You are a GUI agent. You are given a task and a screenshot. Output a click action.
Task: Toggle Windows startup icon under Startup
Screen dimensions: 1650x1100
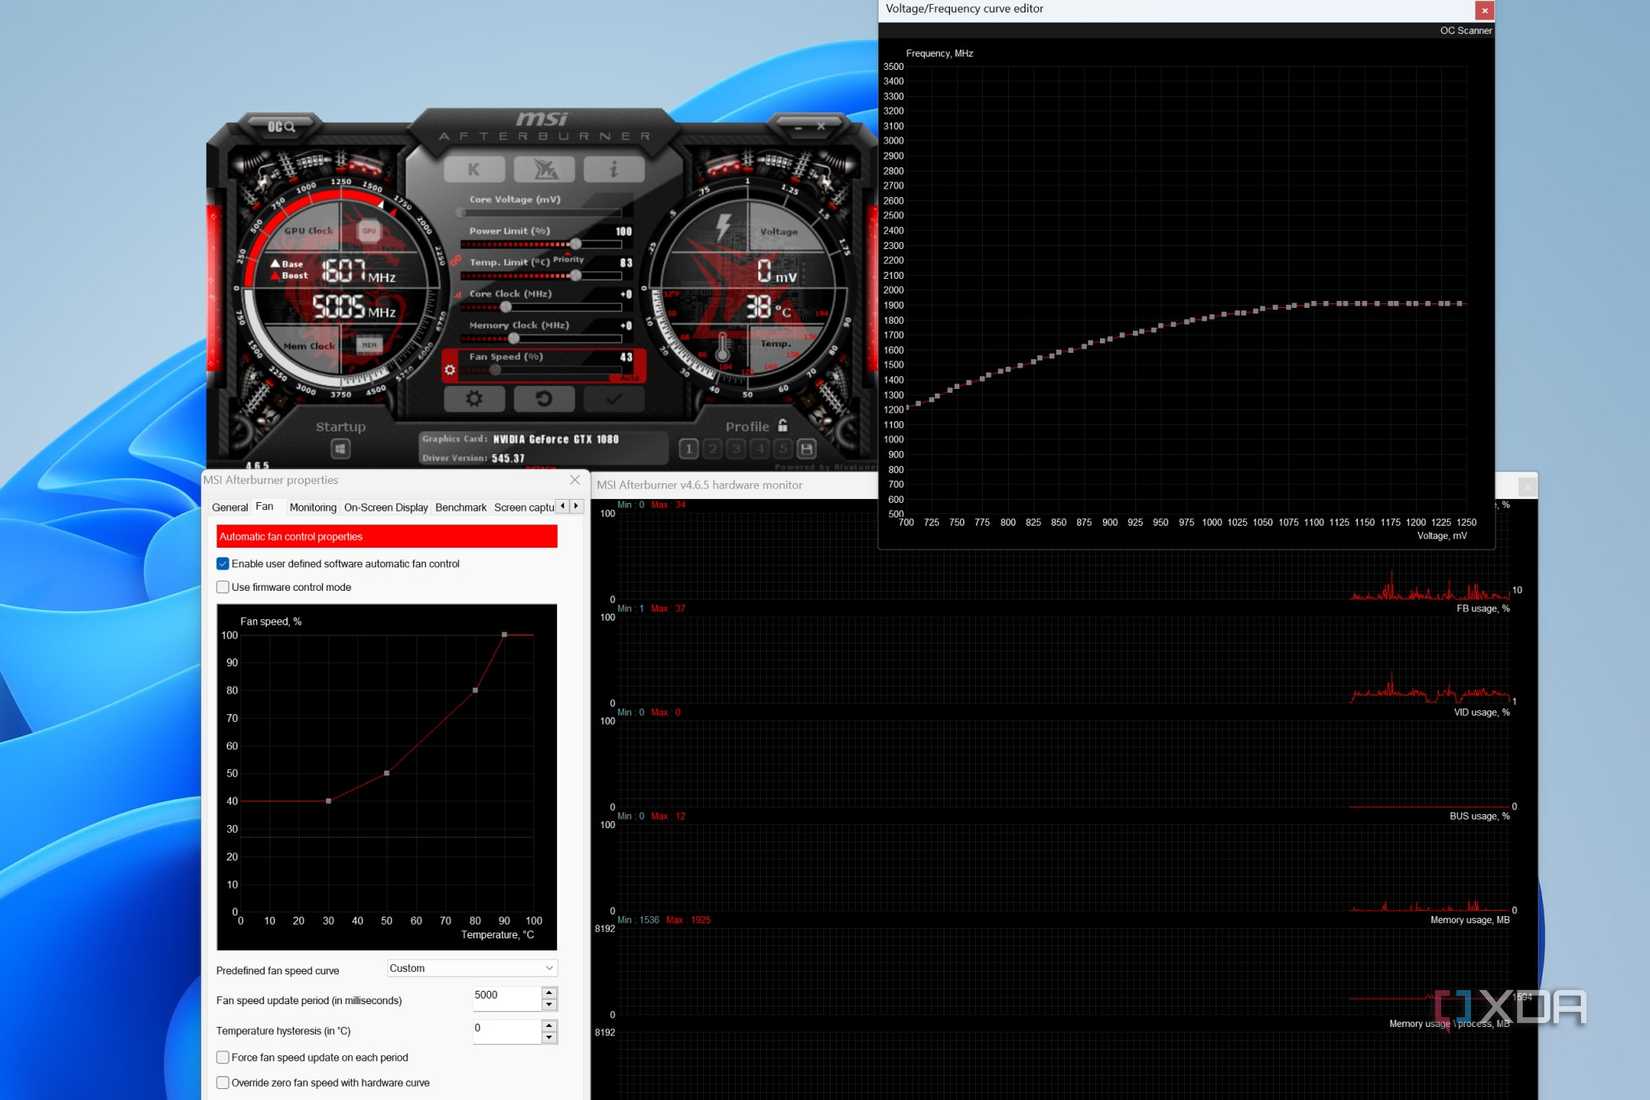click(340, 449)
